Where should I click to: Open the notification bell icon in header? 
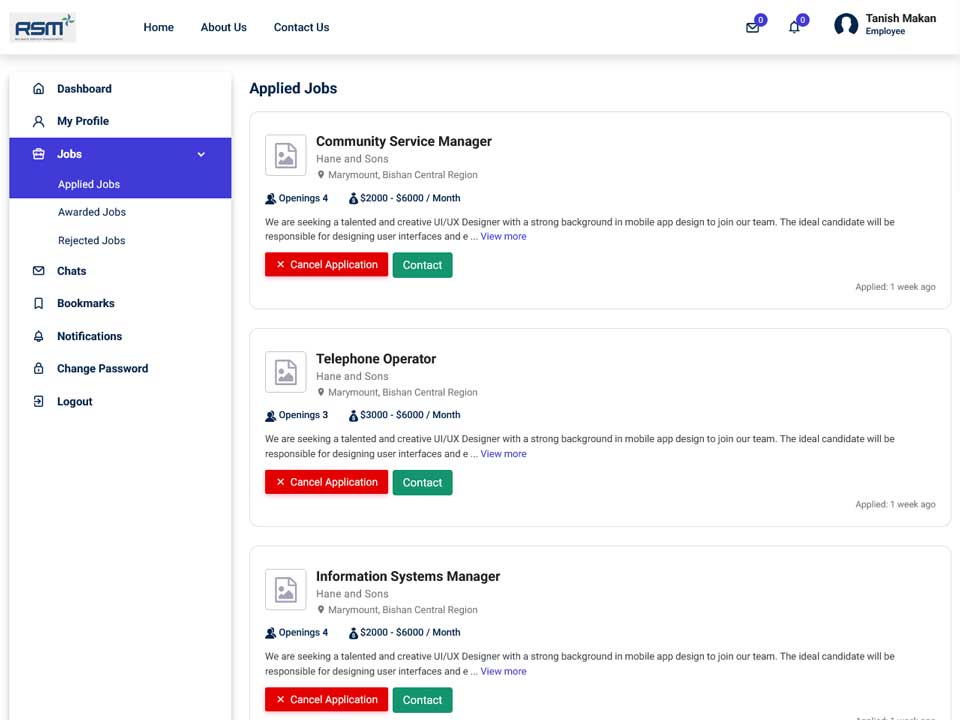(x=794, y=28)
